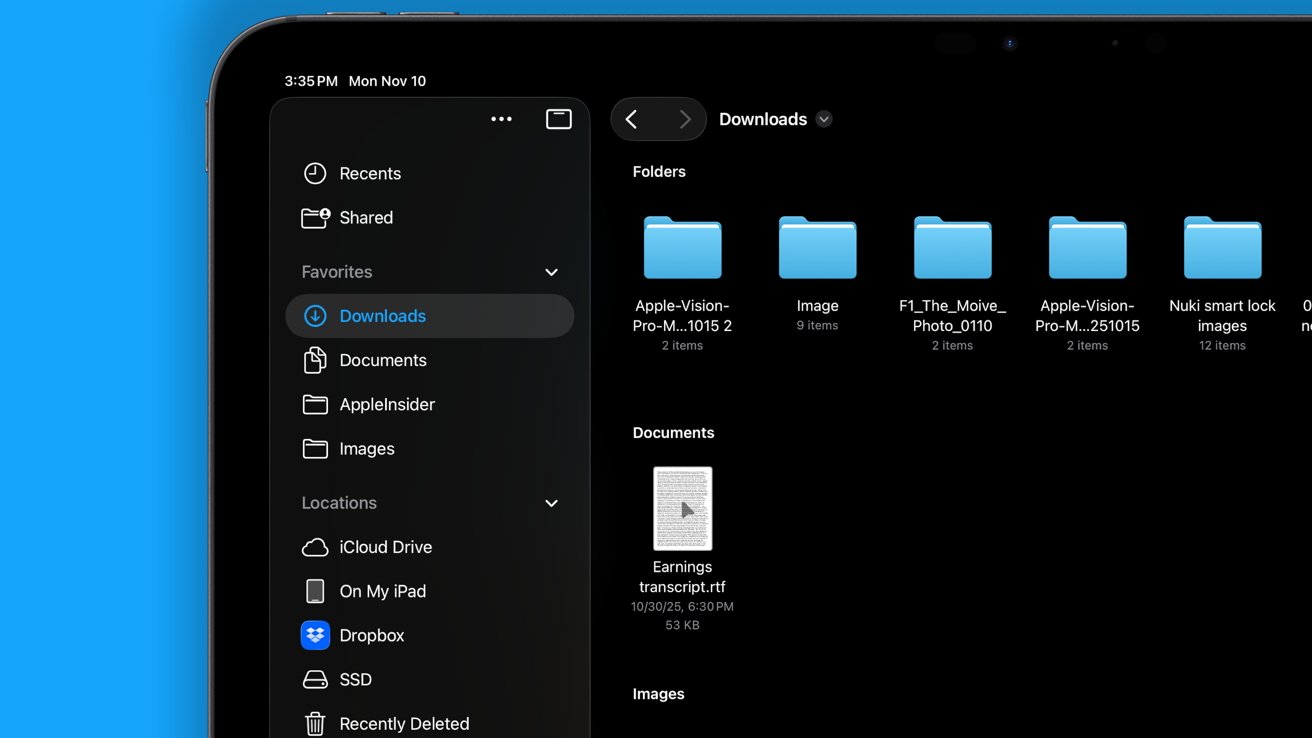Toggle the sidebar panel icon
Viewport: 1312px width, 738px height.
click(558, 119)
